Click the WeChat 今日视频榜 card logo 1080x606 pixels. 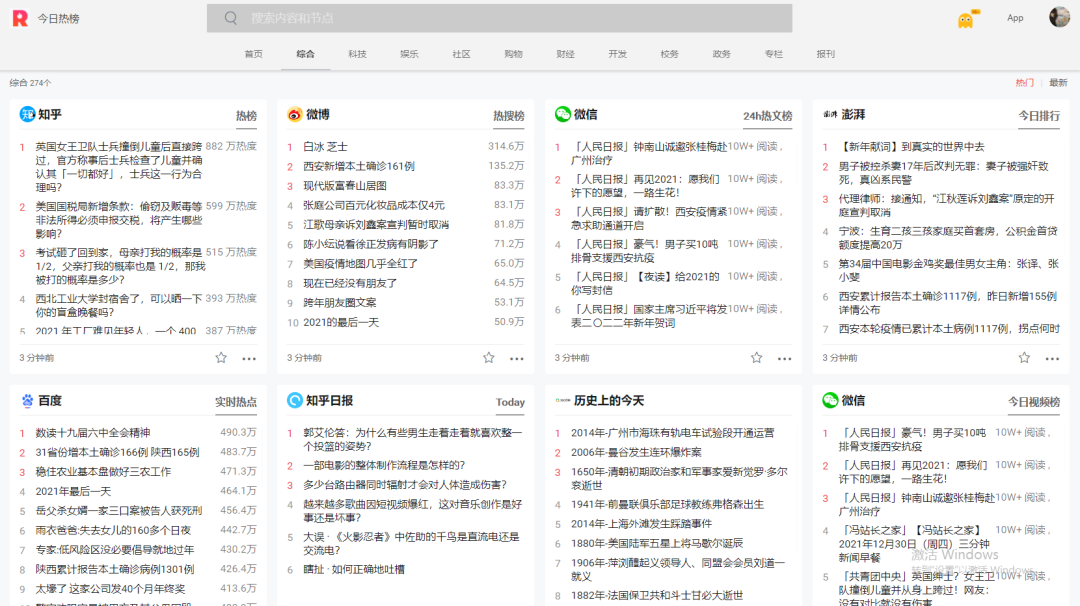tap(830, 400)
